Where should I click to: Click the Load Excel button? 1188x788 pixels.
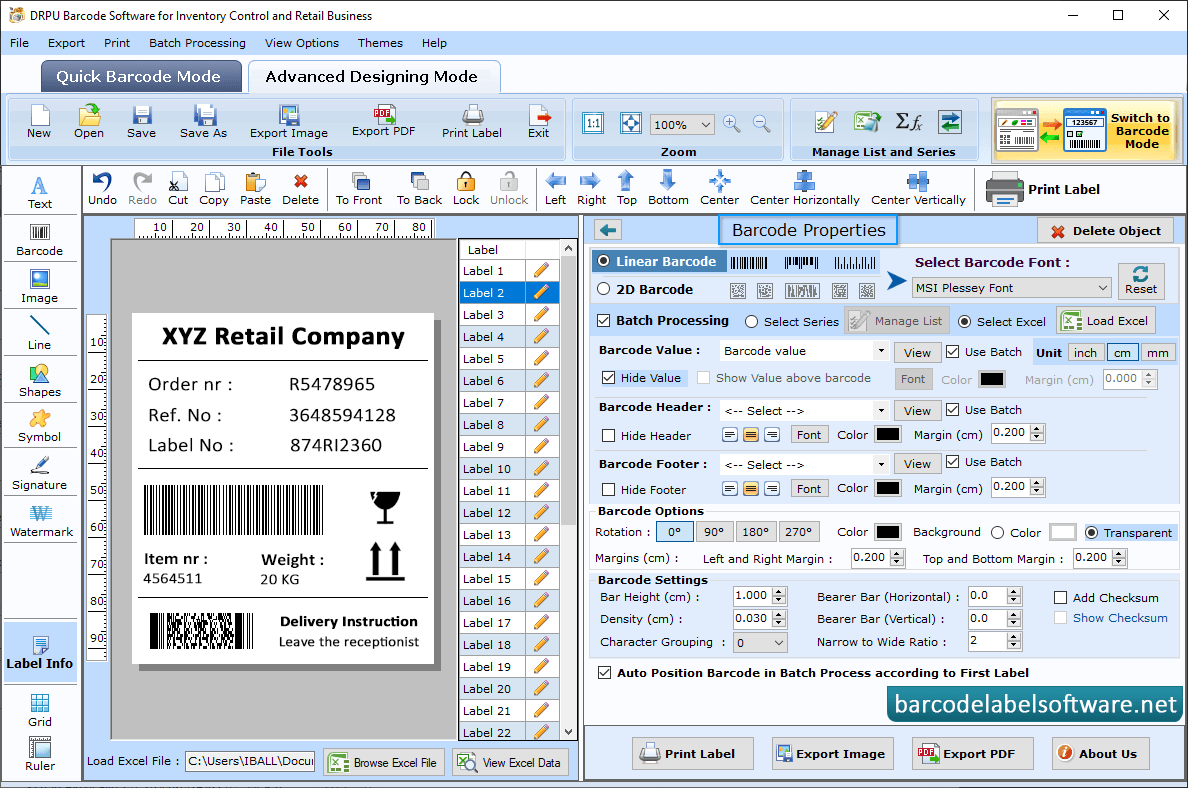pos(1106,321)
